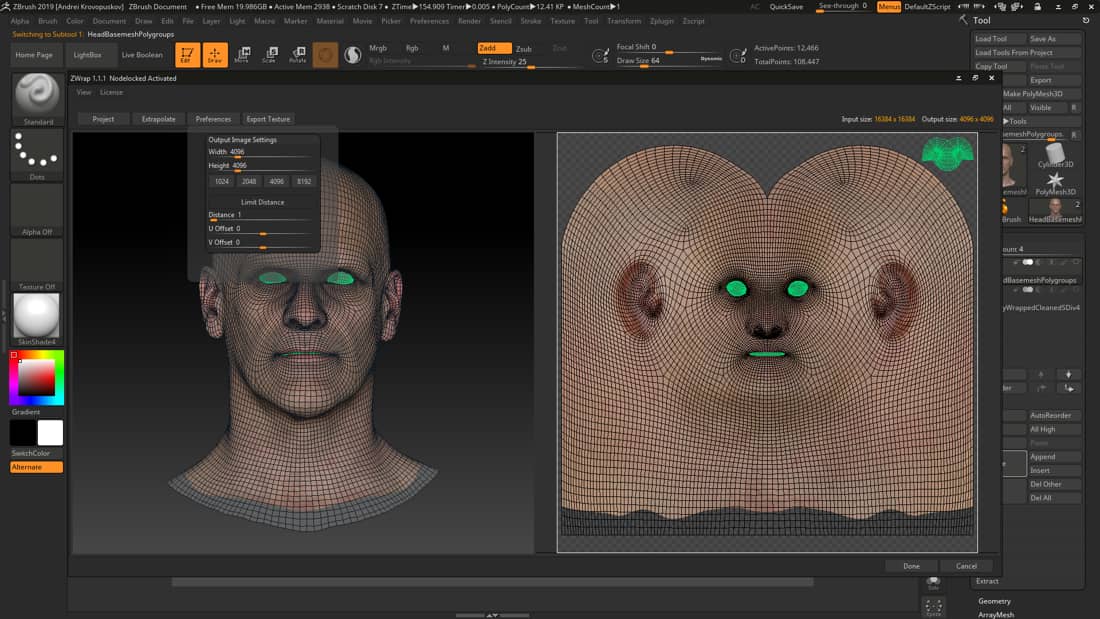1100x619 pixels.
Task: Toggle Rgb channel
Action: [x=412, y=48]
